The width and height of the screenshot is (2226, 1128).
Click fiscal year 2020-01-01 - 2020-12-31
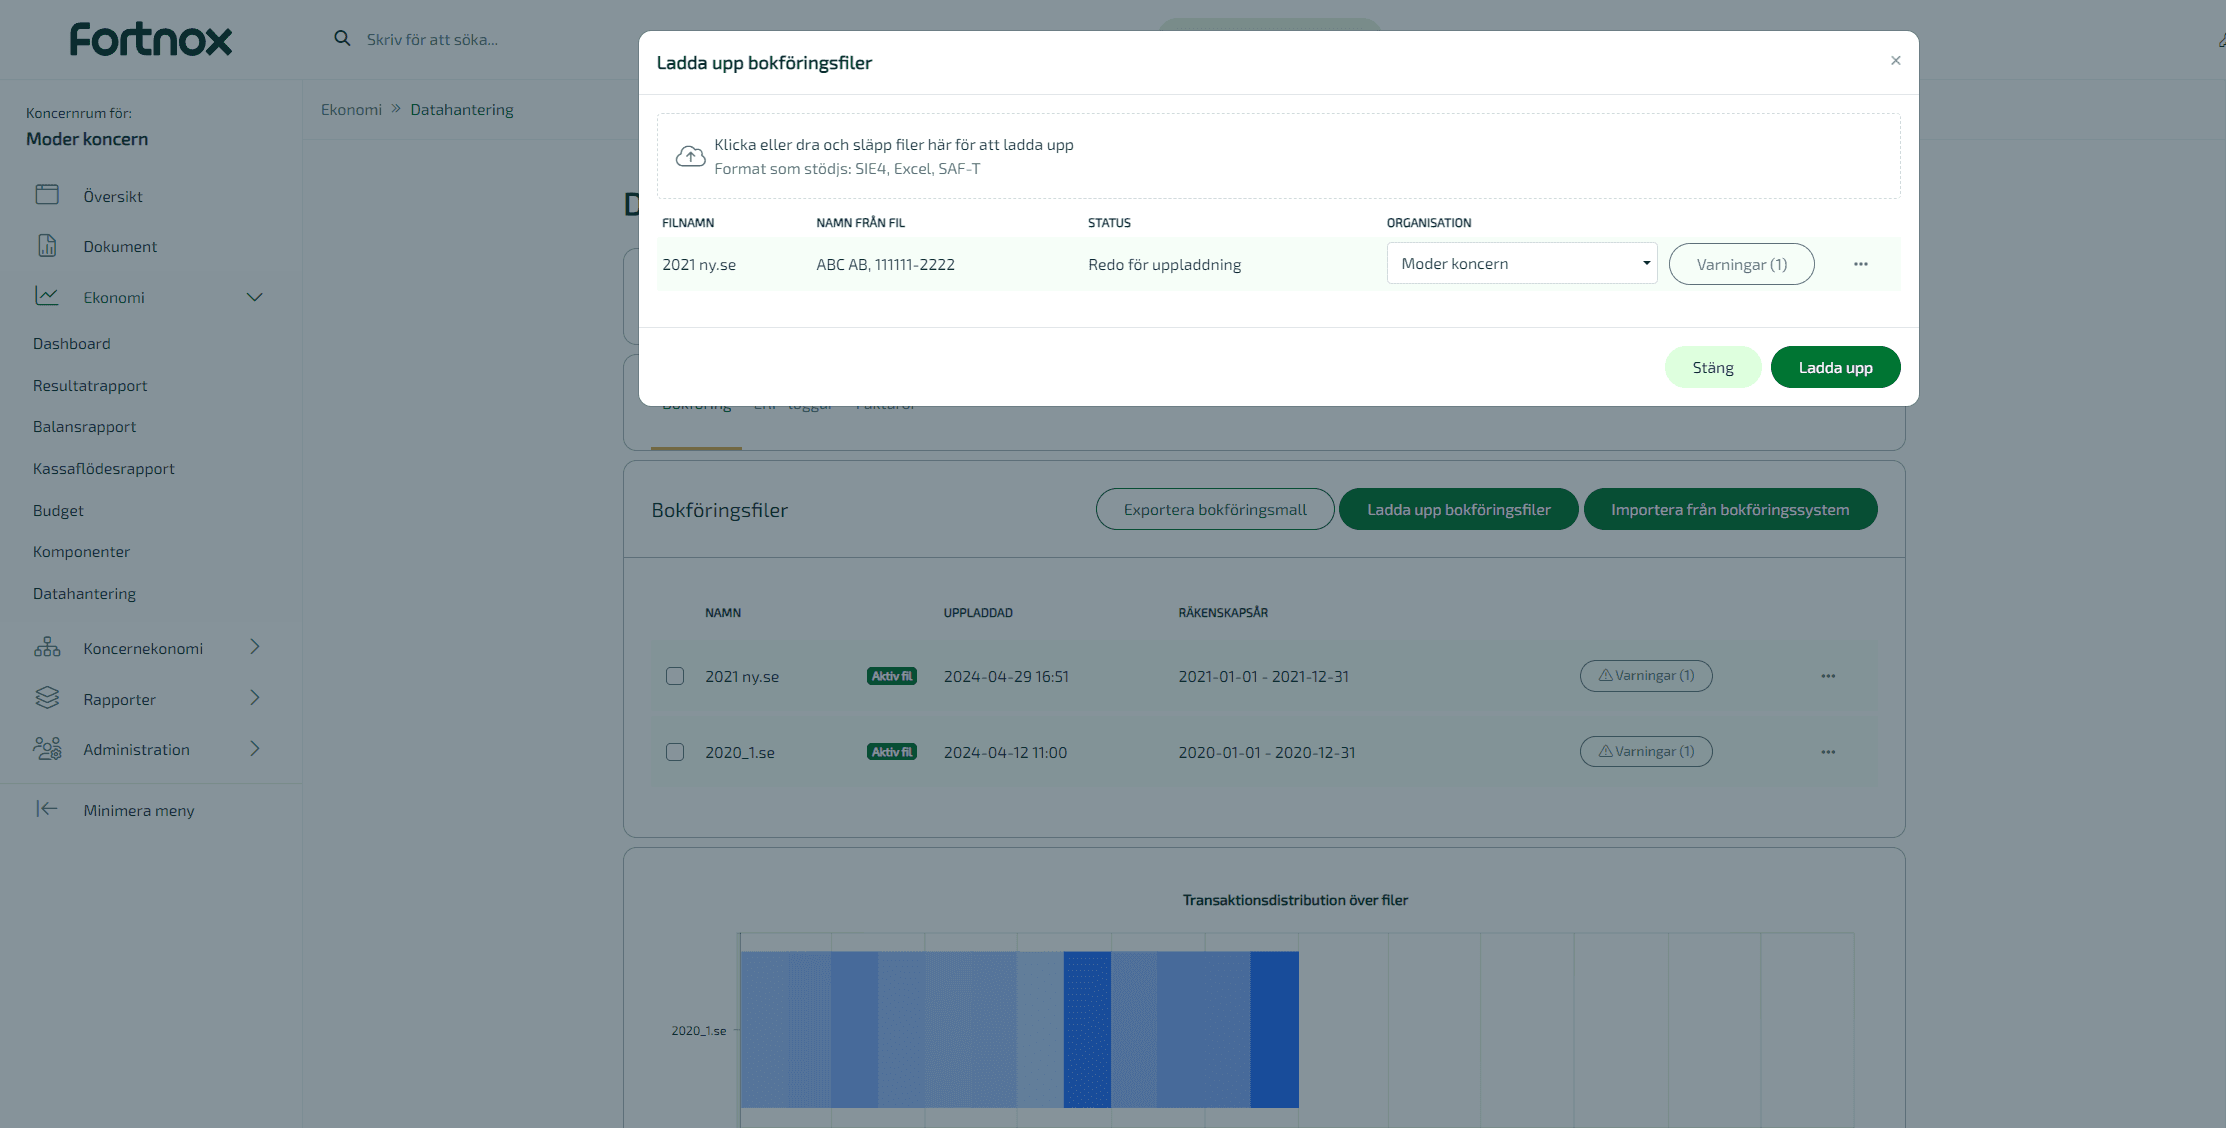(1266, 753)
